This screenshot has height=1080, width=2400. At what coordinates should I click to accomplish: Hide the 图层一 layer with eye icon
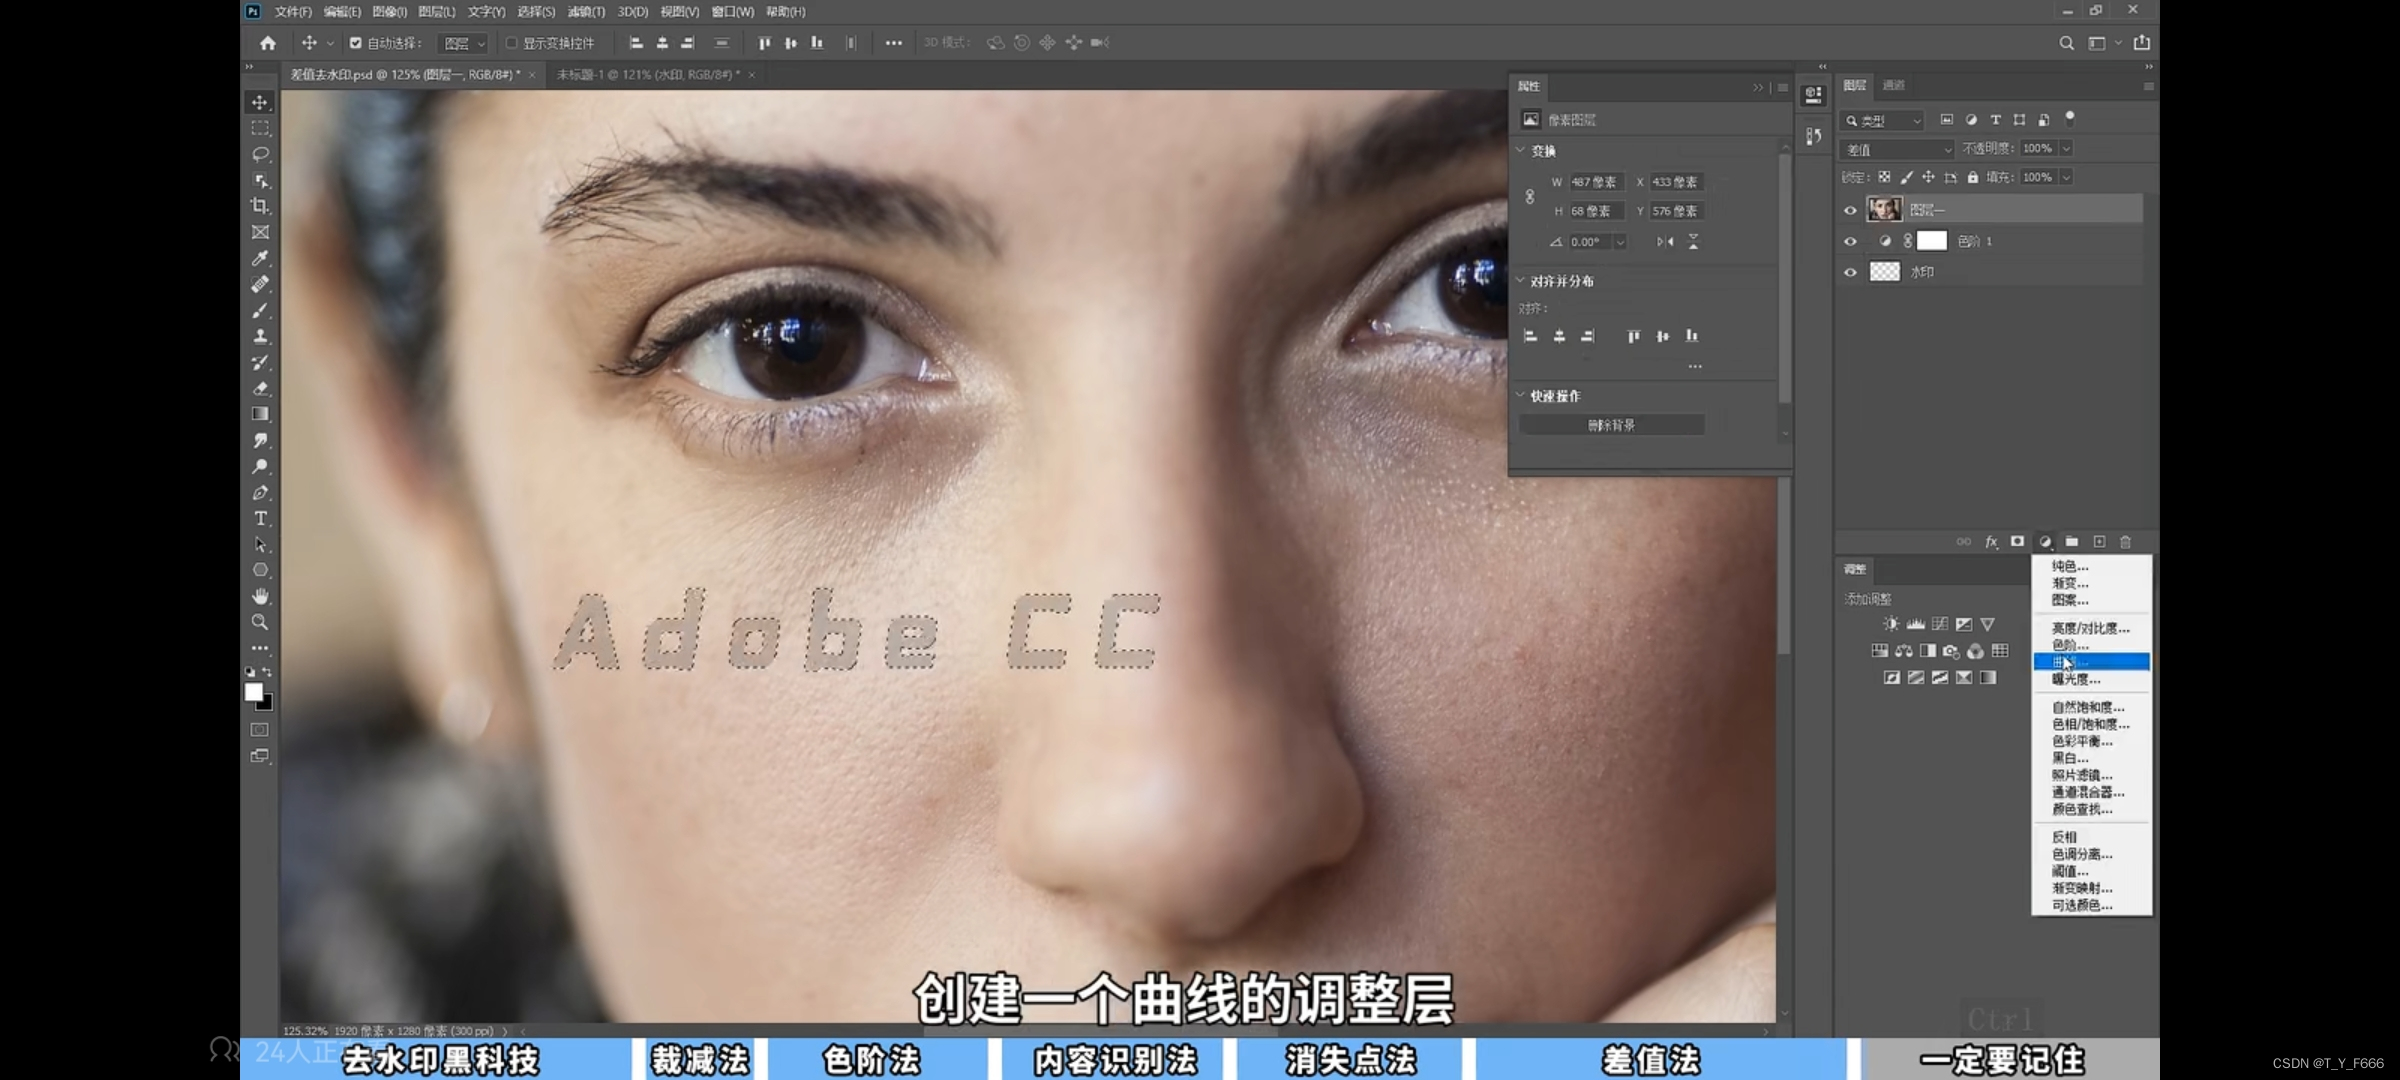pyautogui.click(x=1850, y=210)
